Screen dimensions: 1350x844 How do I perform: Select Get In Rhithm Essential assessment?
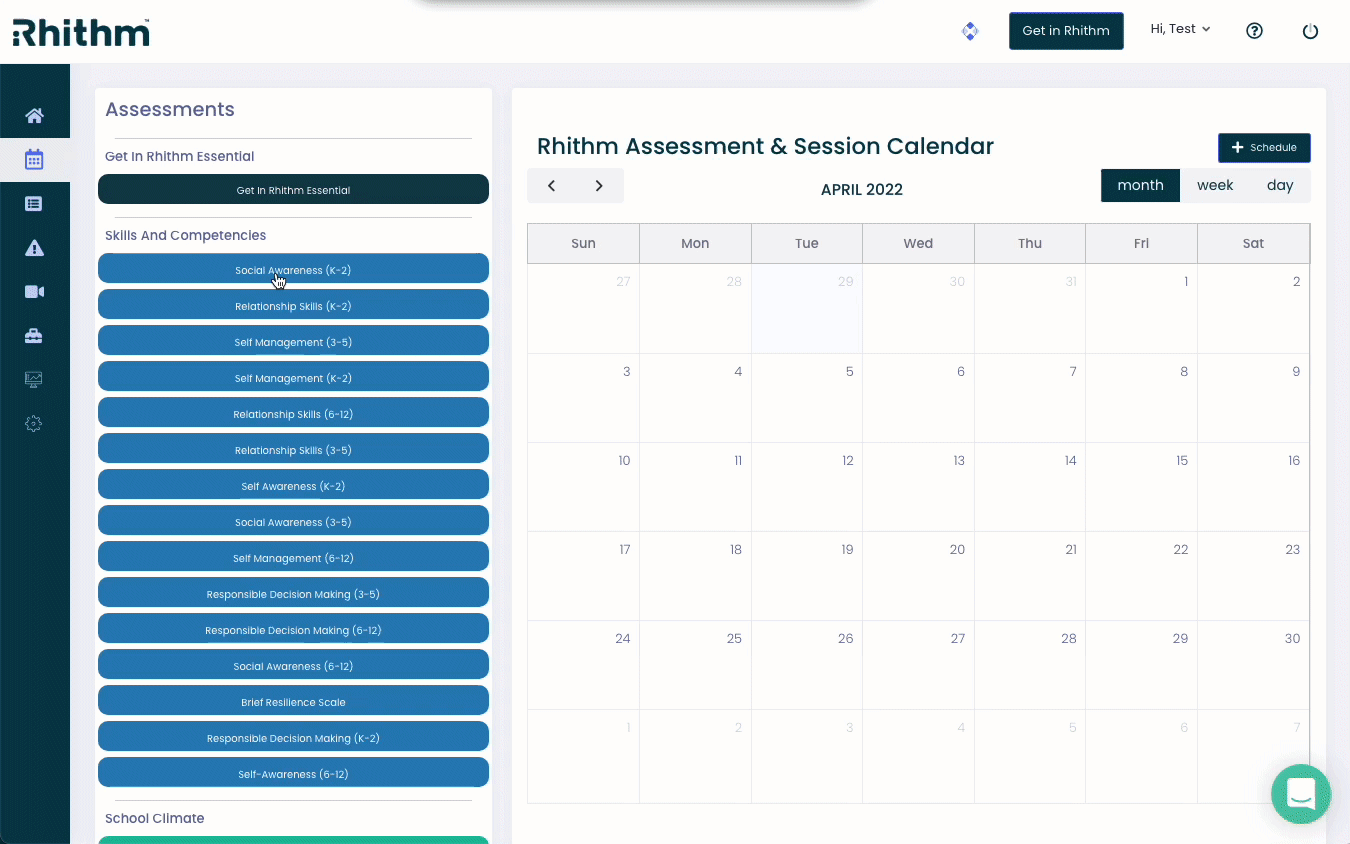[293, 189]
